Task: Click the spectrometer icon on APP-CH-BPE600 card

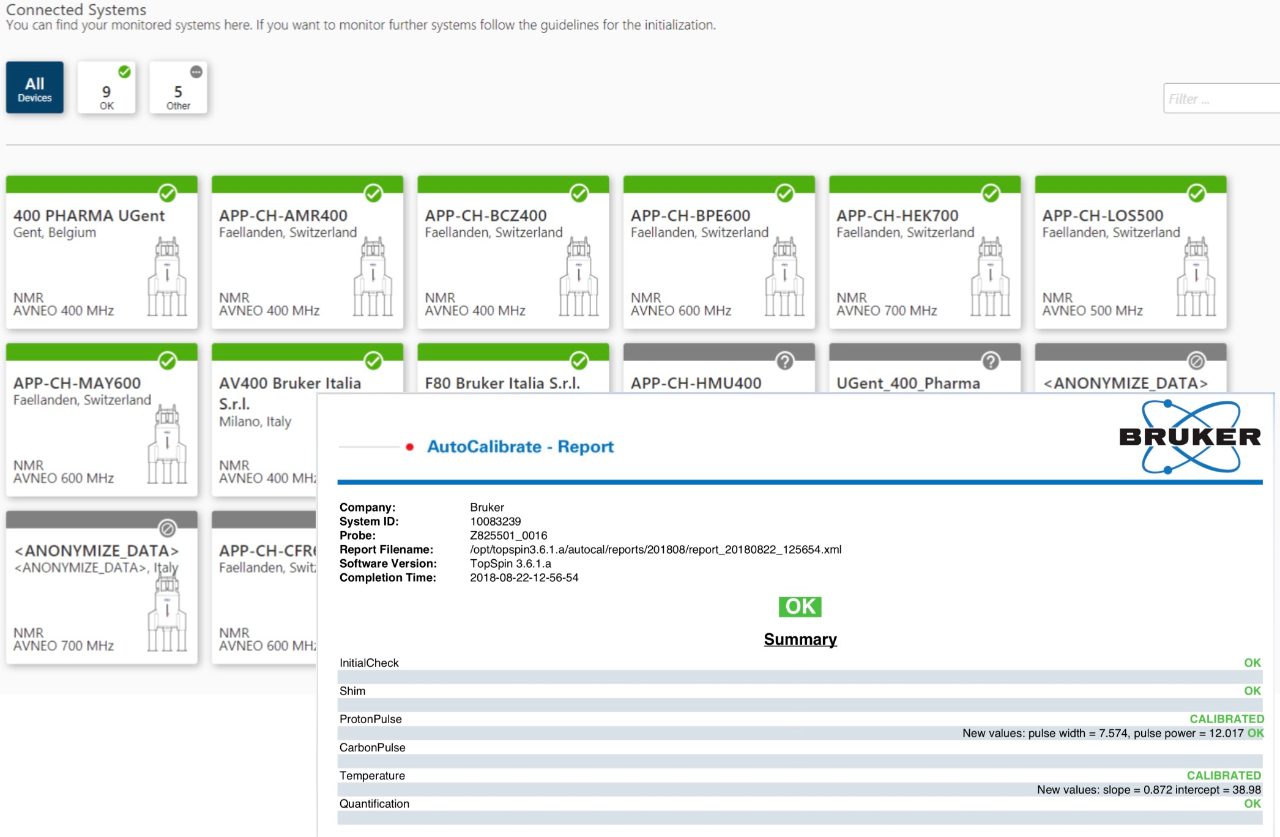Action: click(784, 280)
